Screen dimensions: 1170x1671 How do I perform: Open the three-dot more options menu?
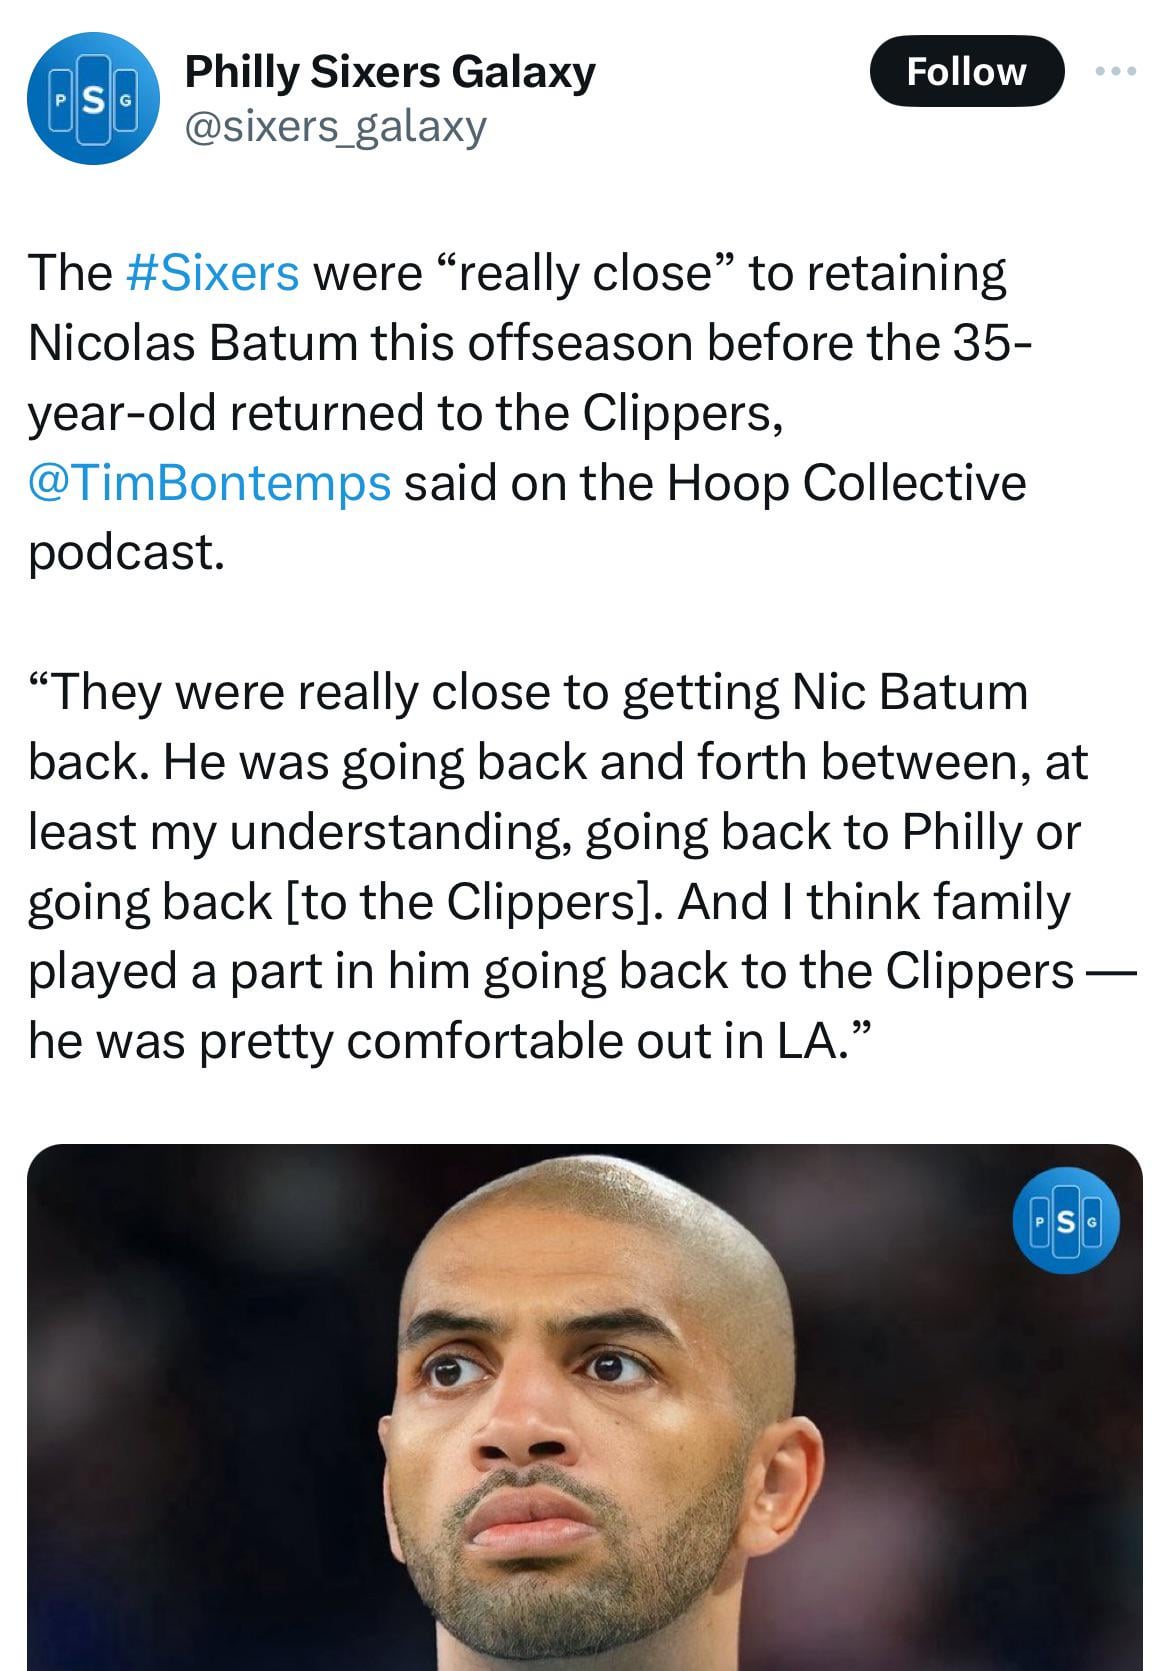[x=1115, y=71]
